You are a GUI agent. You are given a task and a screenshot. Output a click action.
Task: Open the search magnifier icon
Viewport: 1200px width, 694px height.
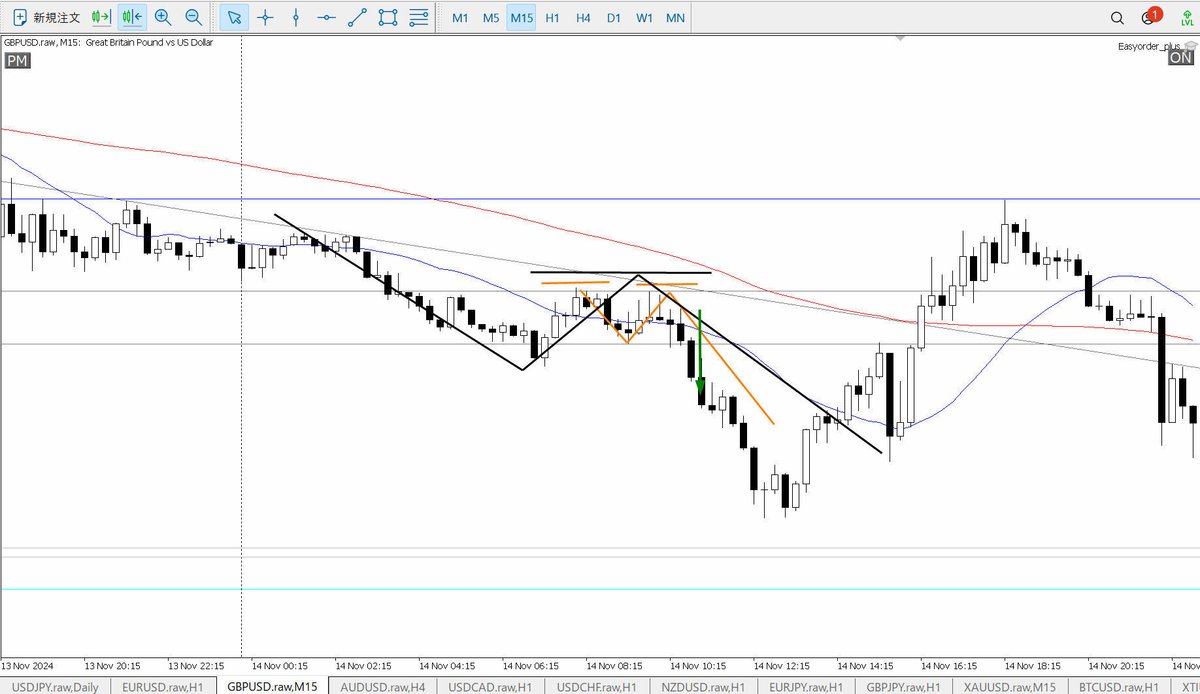pos(1118,18)
